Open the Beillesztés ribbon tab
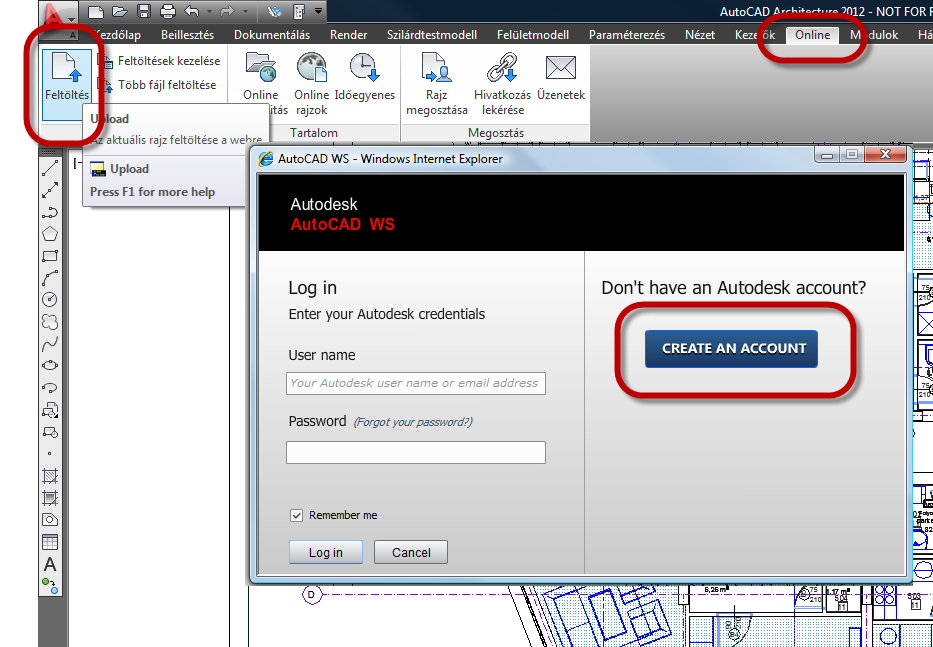This screenshot has width=933, height=647. point(187,35)
